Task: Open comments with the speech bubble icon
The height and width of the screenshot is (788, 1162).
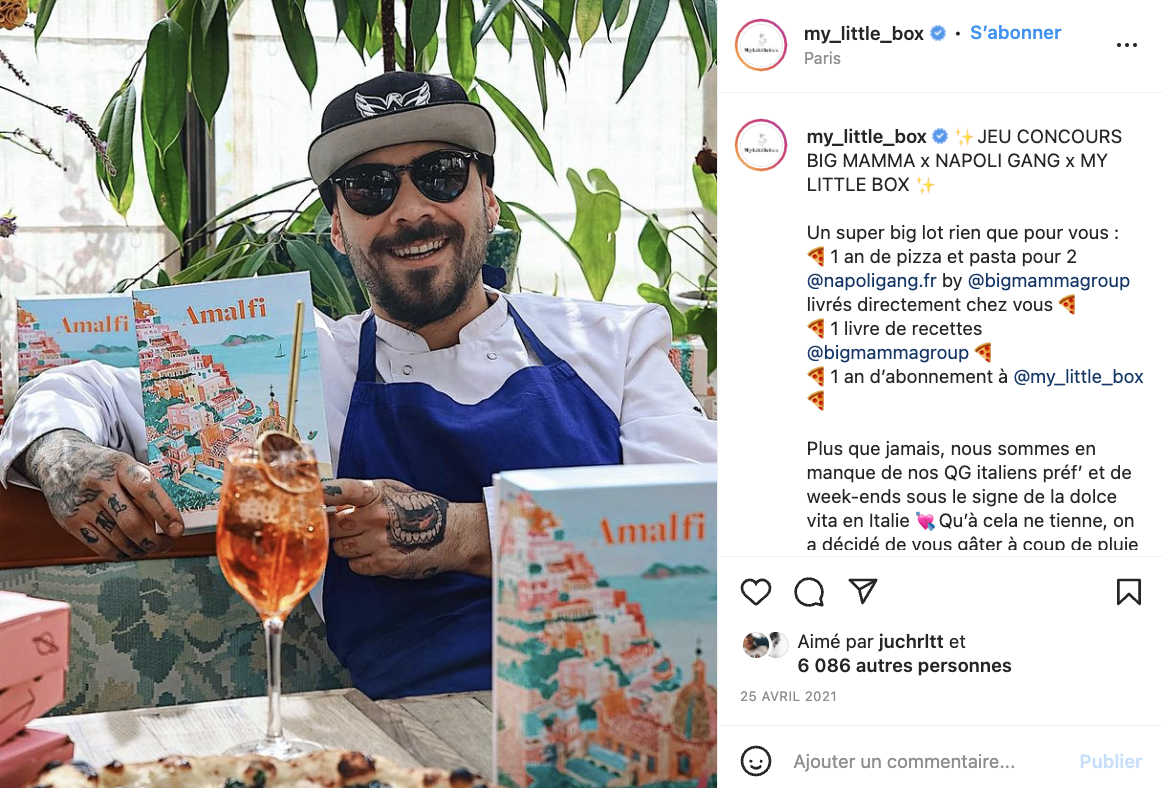Action: click(x=809, y=592)
